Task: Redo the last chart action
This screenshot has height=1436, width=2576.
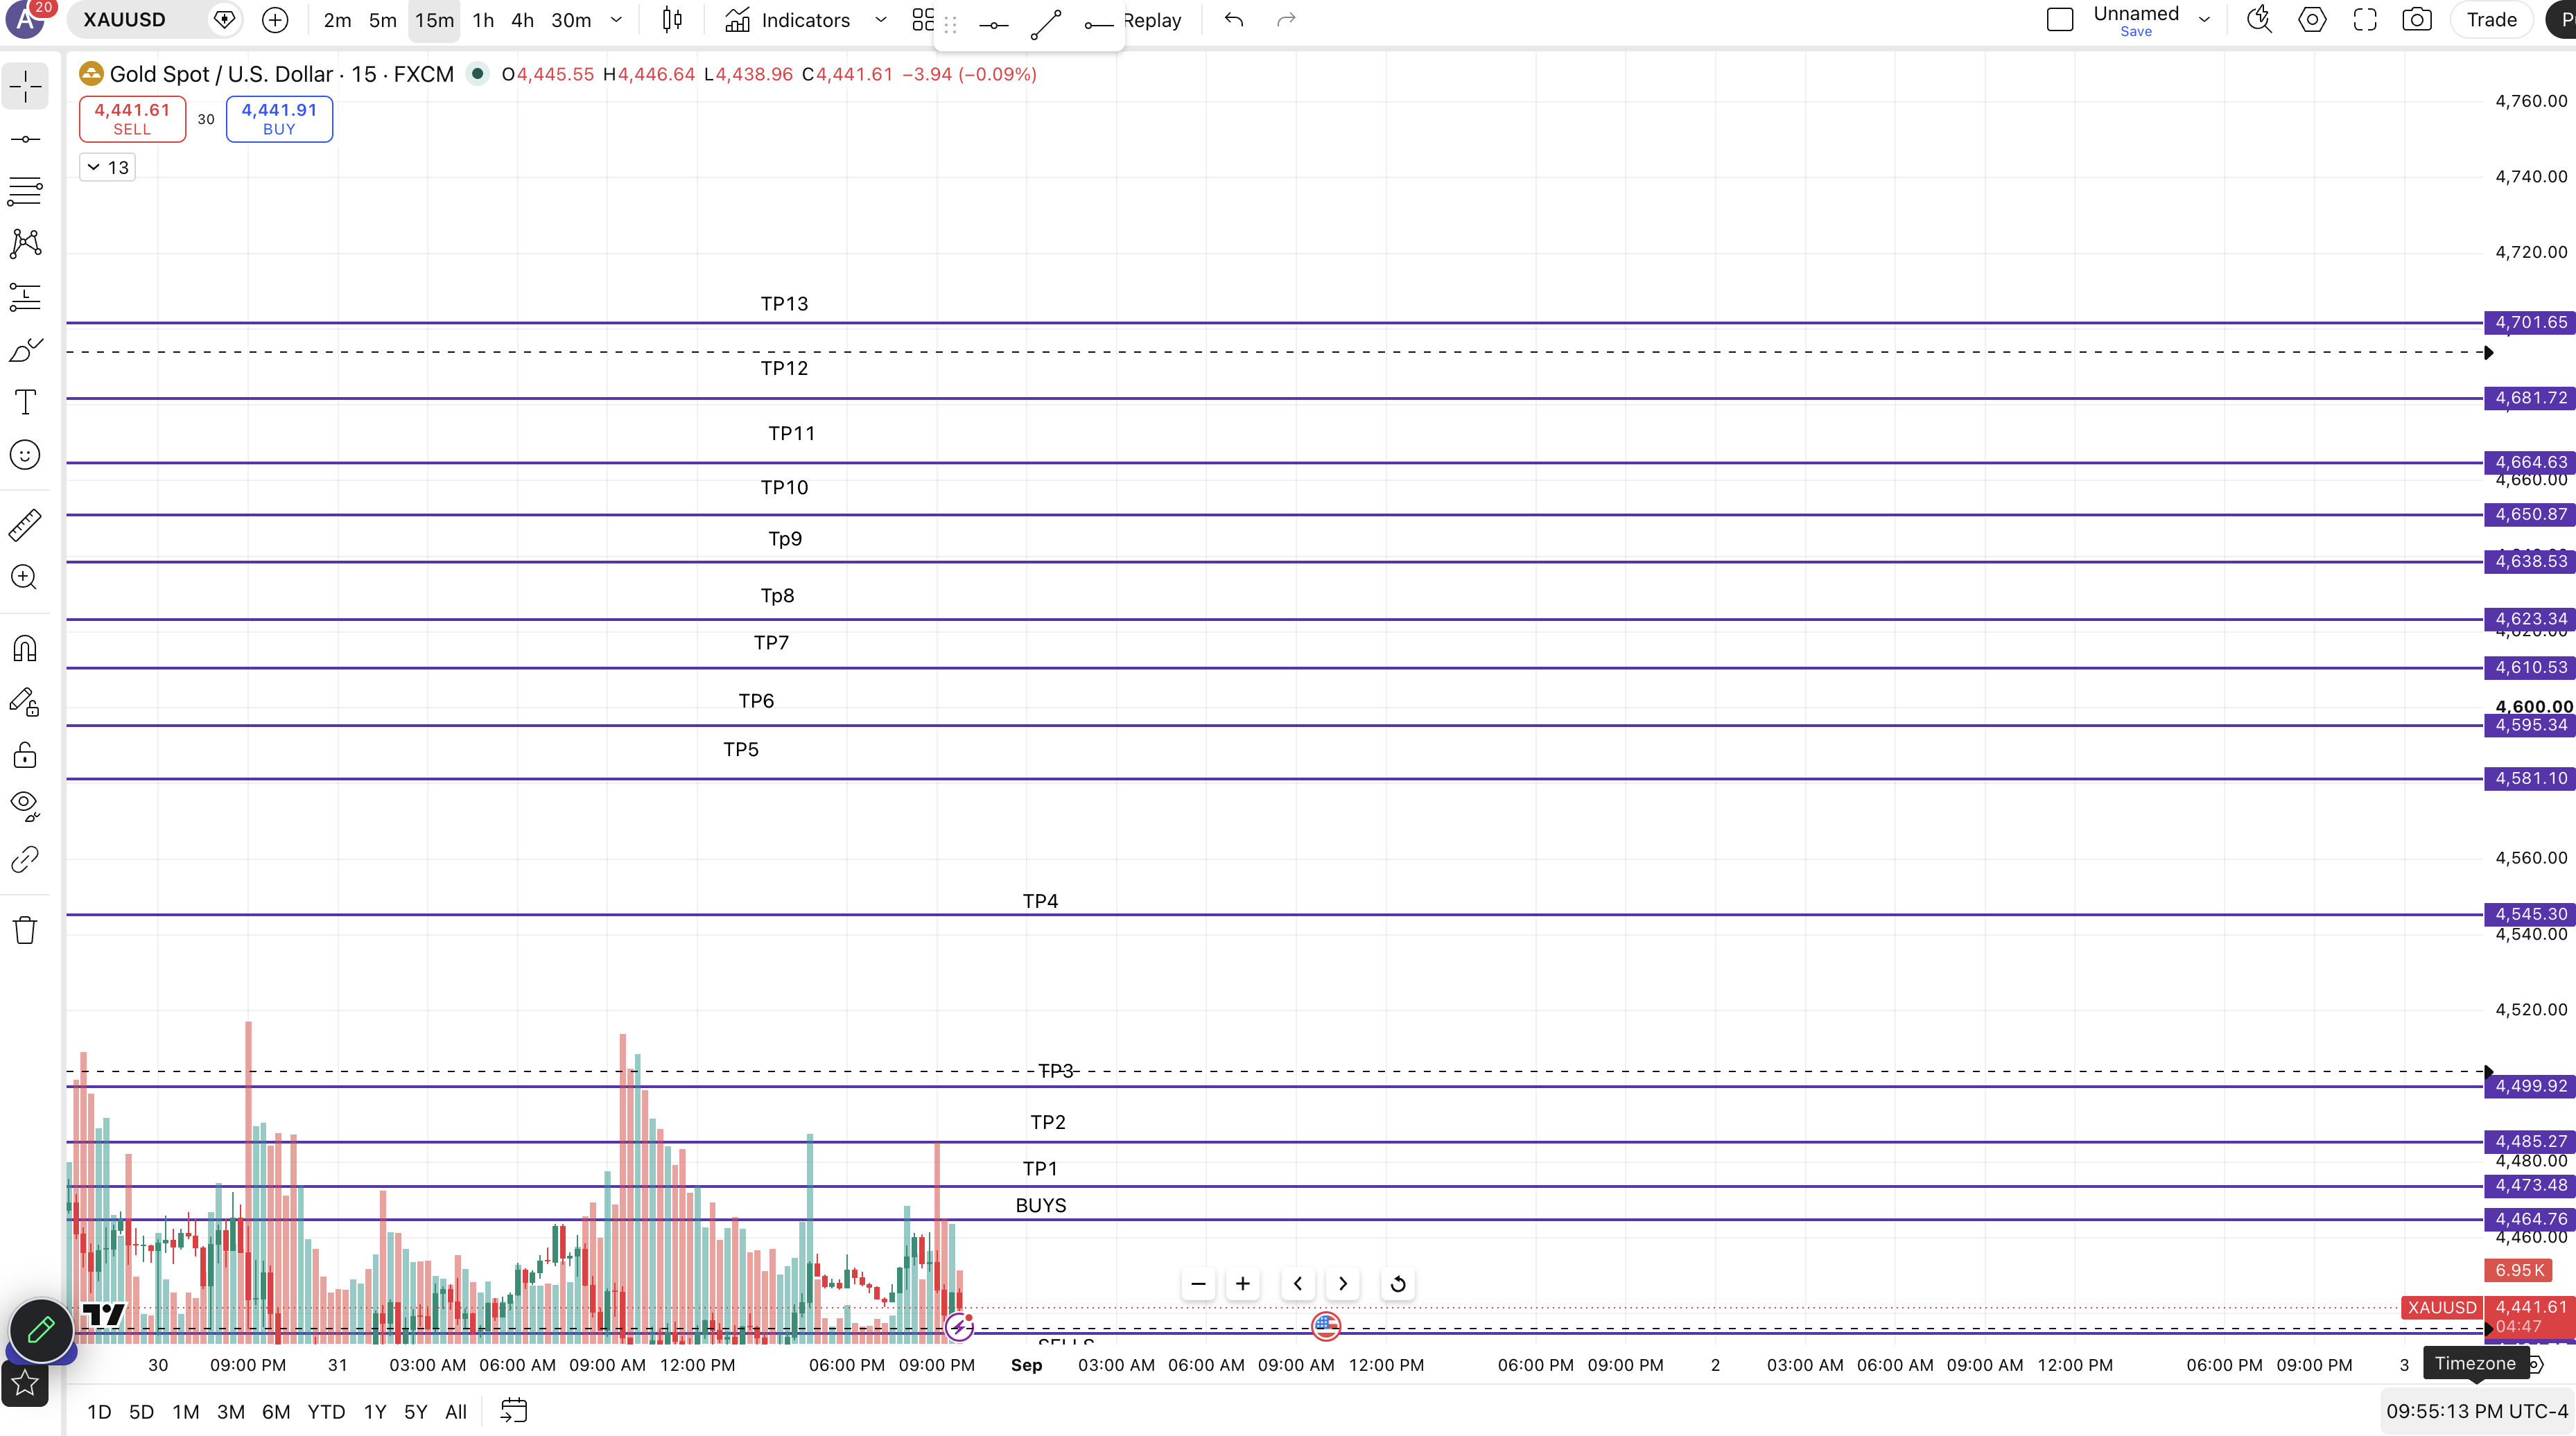Action: coord(1286,20)
